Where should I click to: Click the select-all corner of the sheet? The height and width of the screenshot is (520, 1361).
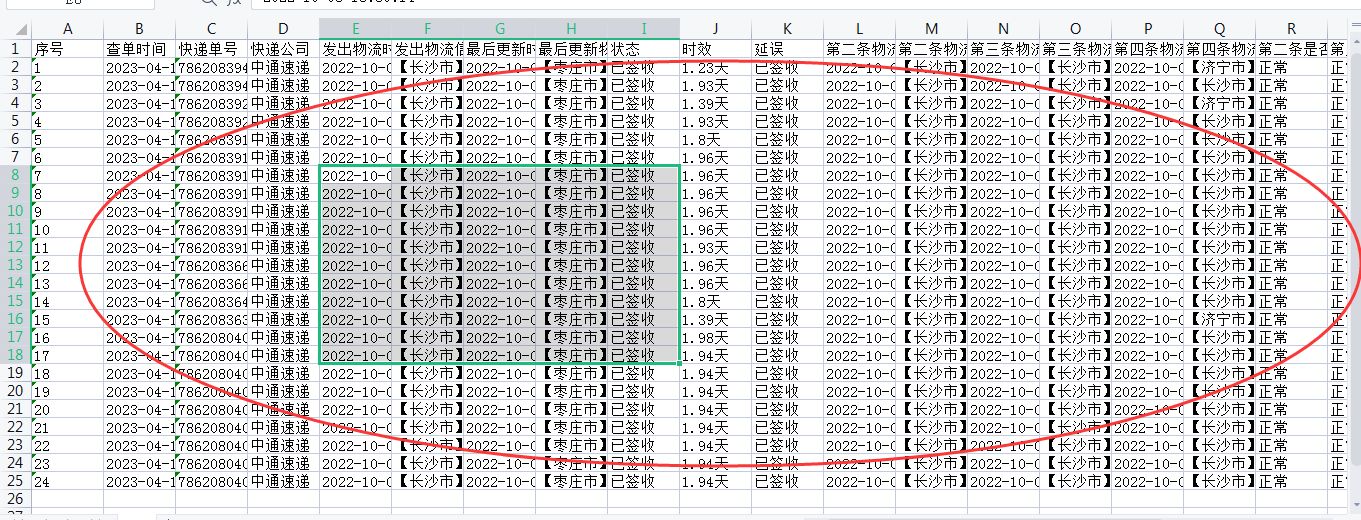(16, 29)
